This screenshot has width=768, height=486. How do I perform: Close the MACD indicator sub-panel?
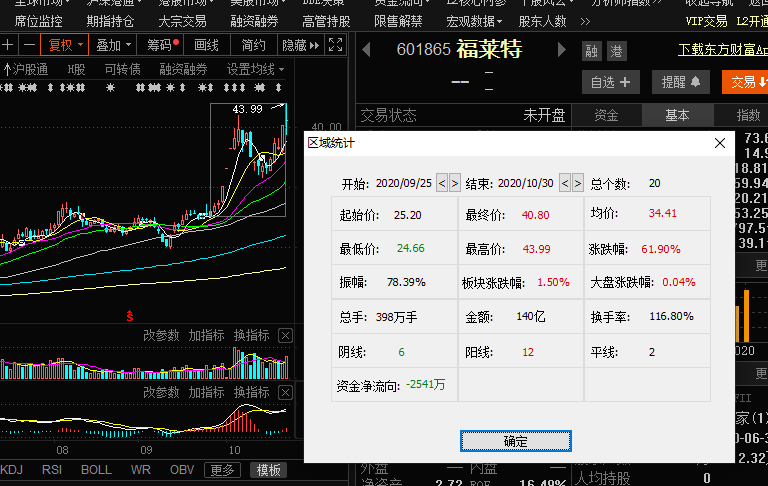[285, 392]
